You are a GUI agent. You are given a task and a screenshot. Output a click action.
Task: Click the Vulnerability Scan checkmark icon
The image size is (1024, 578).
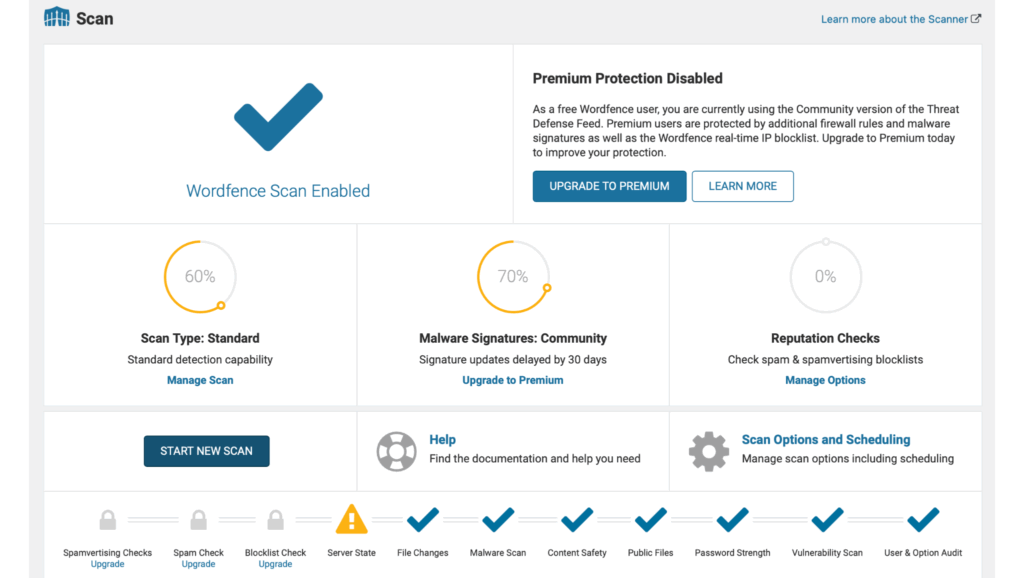[827, 520]
